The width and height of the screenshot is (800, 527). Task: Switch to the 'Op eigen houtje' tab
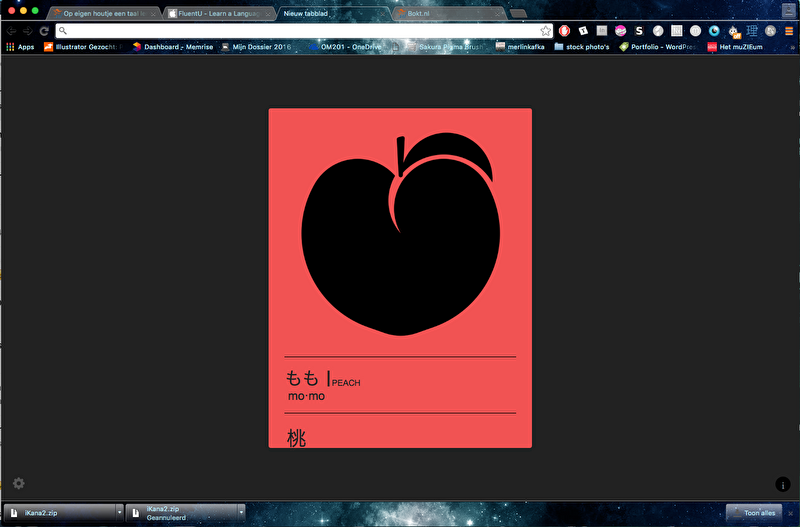click(x=102, y=14)
